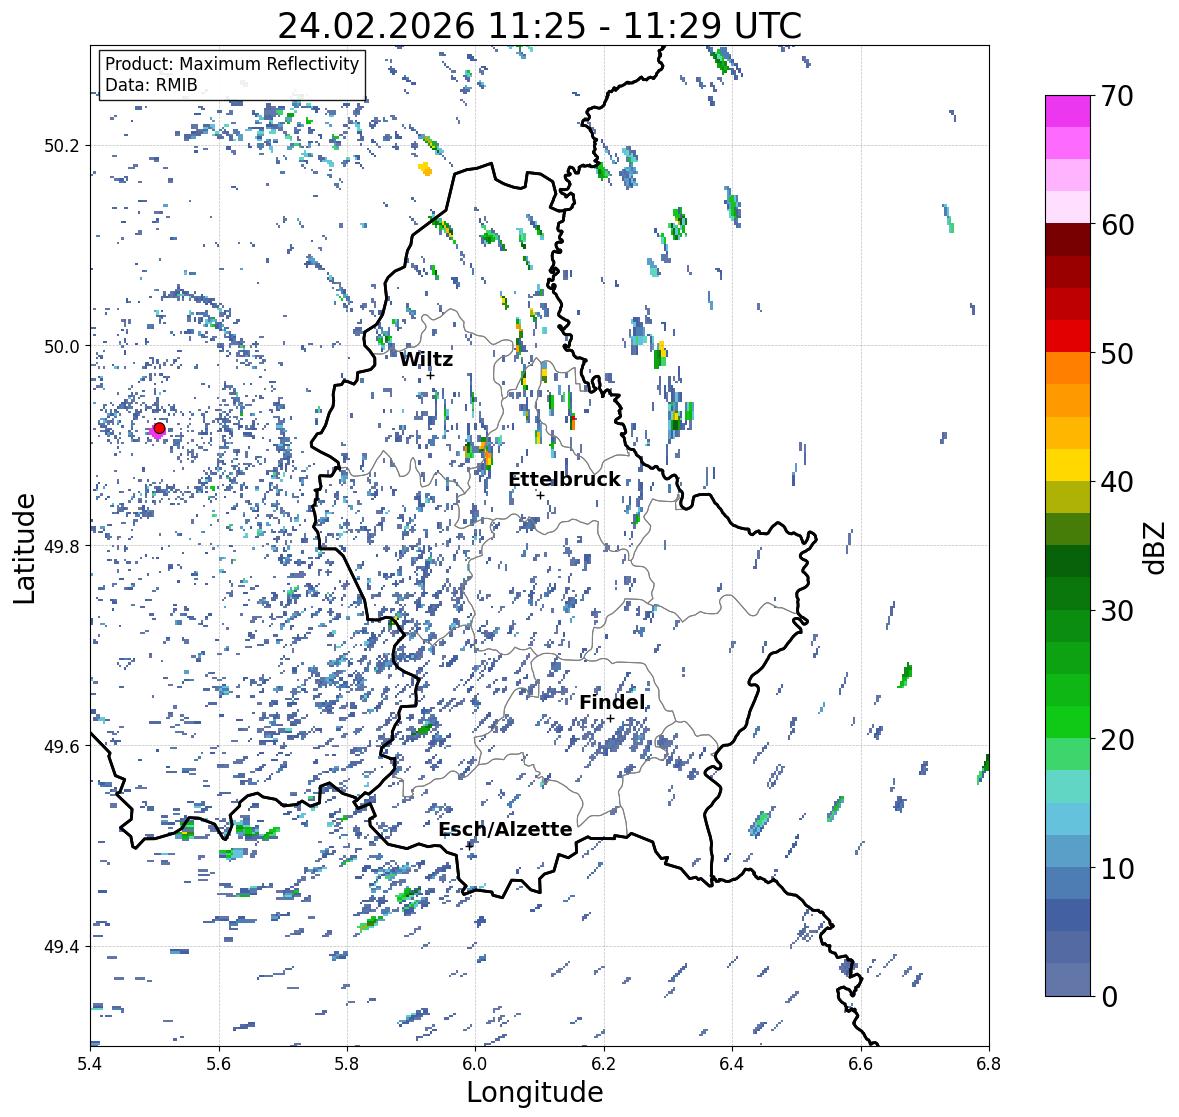Screen dimensions: 1179x1117
Task: Click colorbar tick value 50
Action: pyautogui.click(x=1117, y=353)
